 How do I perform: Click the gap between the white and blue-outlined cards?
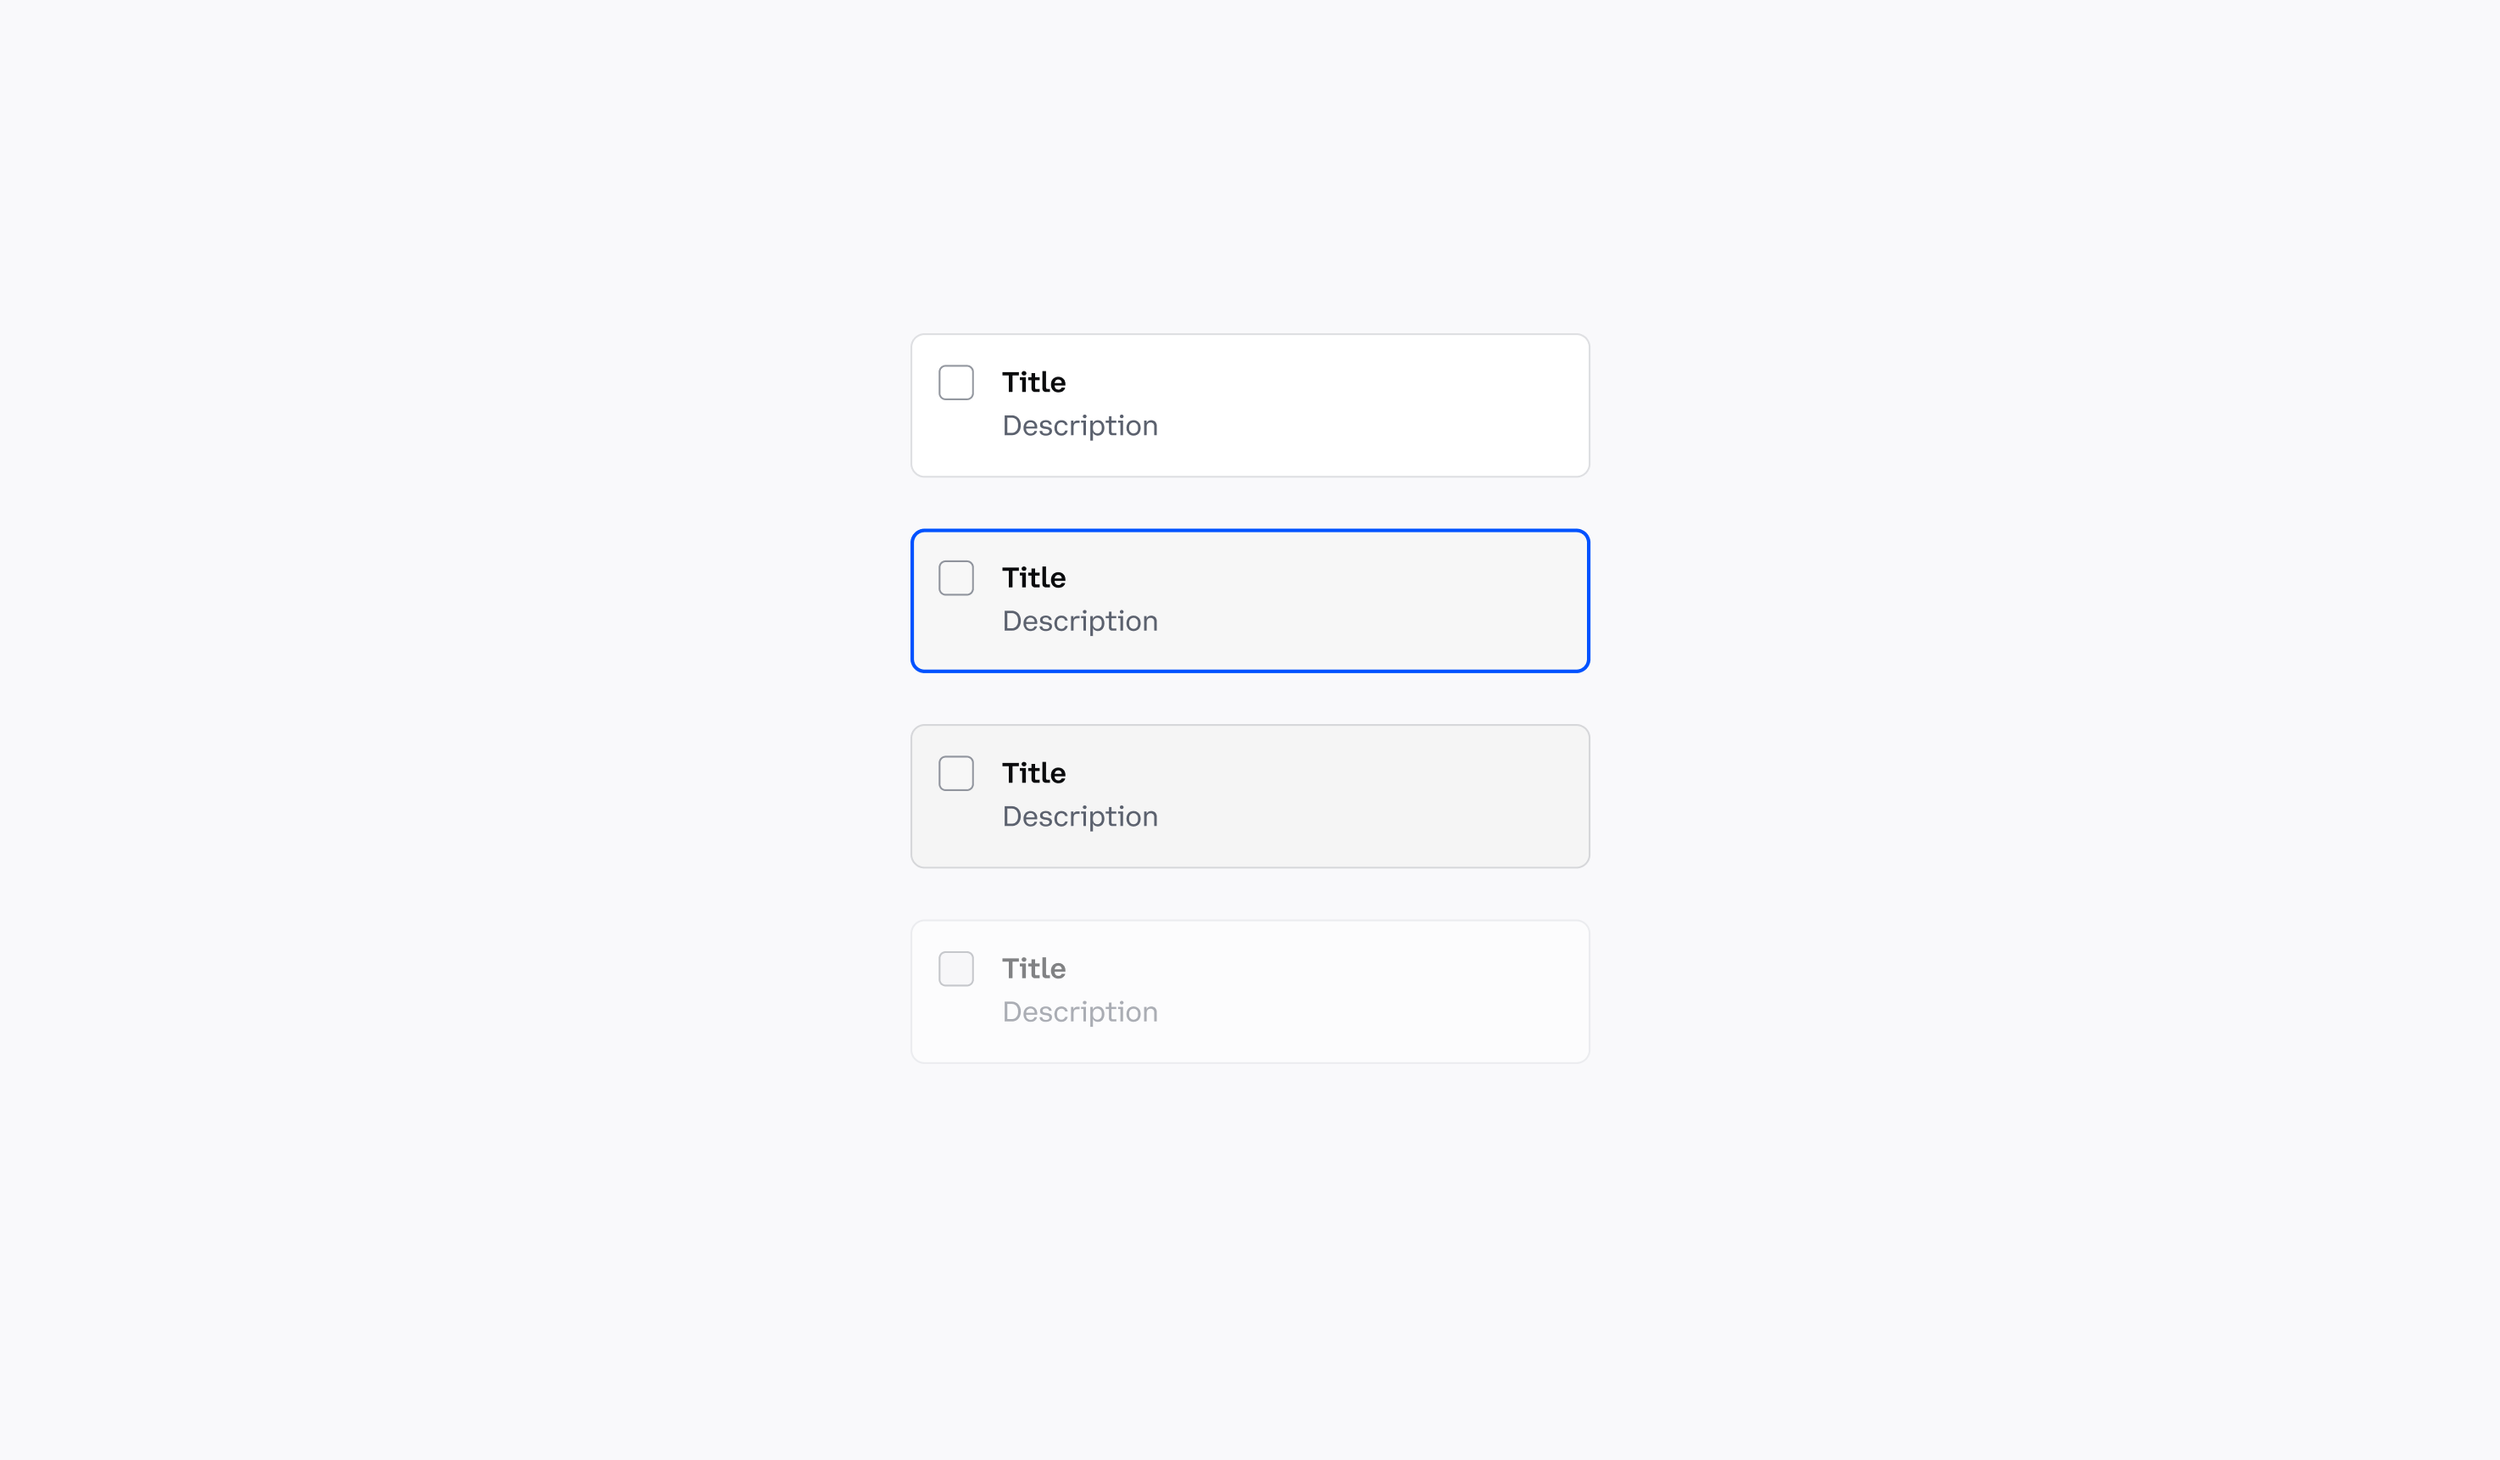1250,503
